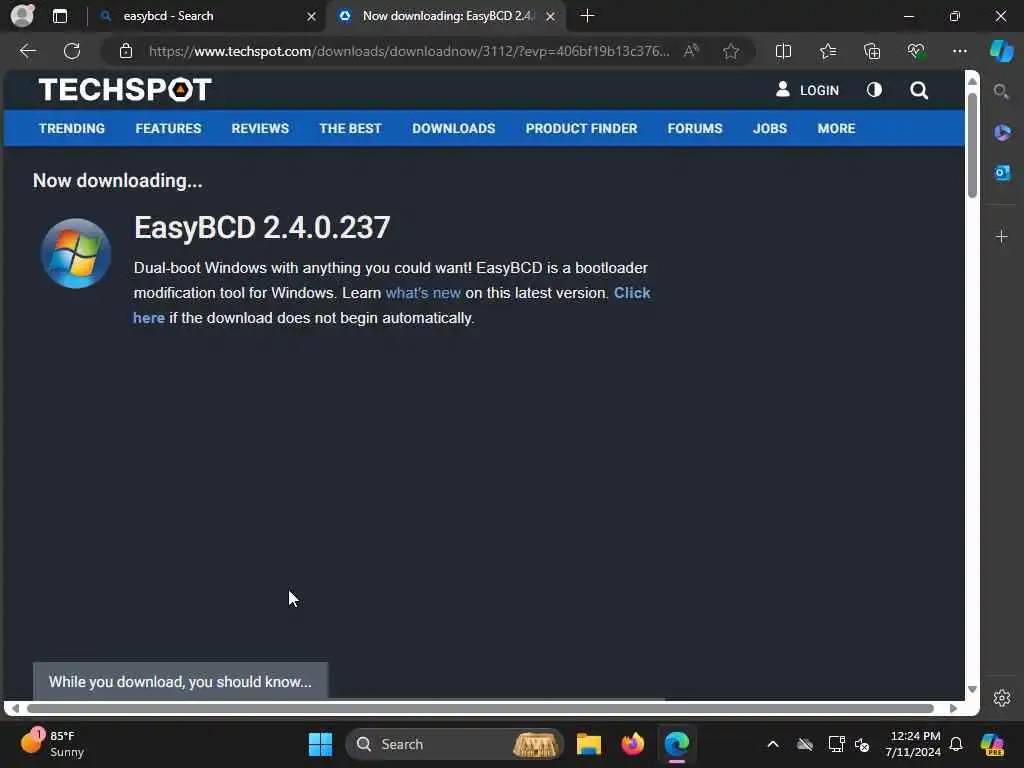Click the techspot.com address bar
Image resolution: width=1024 pixels, height=768 pixels.
pyautogui.click(x=409, y=51)
